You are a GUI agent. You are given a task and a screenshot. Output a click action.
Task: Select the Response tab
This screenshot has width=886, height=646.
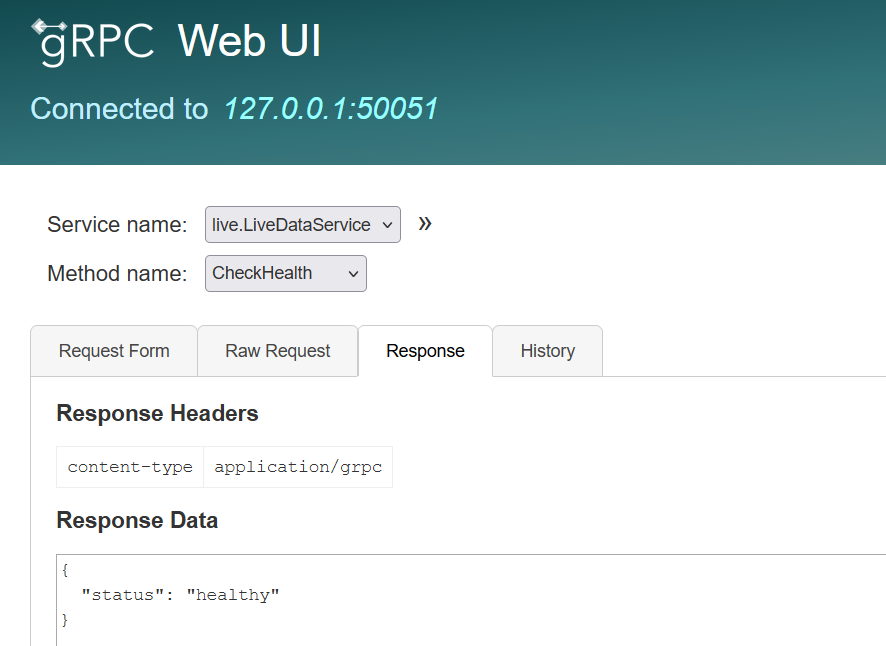click(x=425, y=351)
